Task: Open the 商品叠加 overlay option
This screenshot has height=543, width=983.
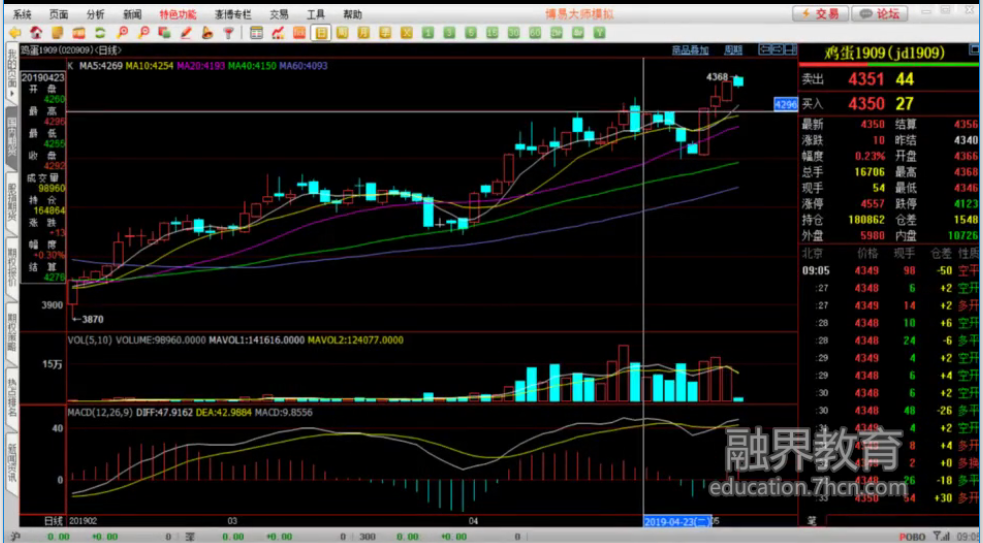Action: [690, 50]
